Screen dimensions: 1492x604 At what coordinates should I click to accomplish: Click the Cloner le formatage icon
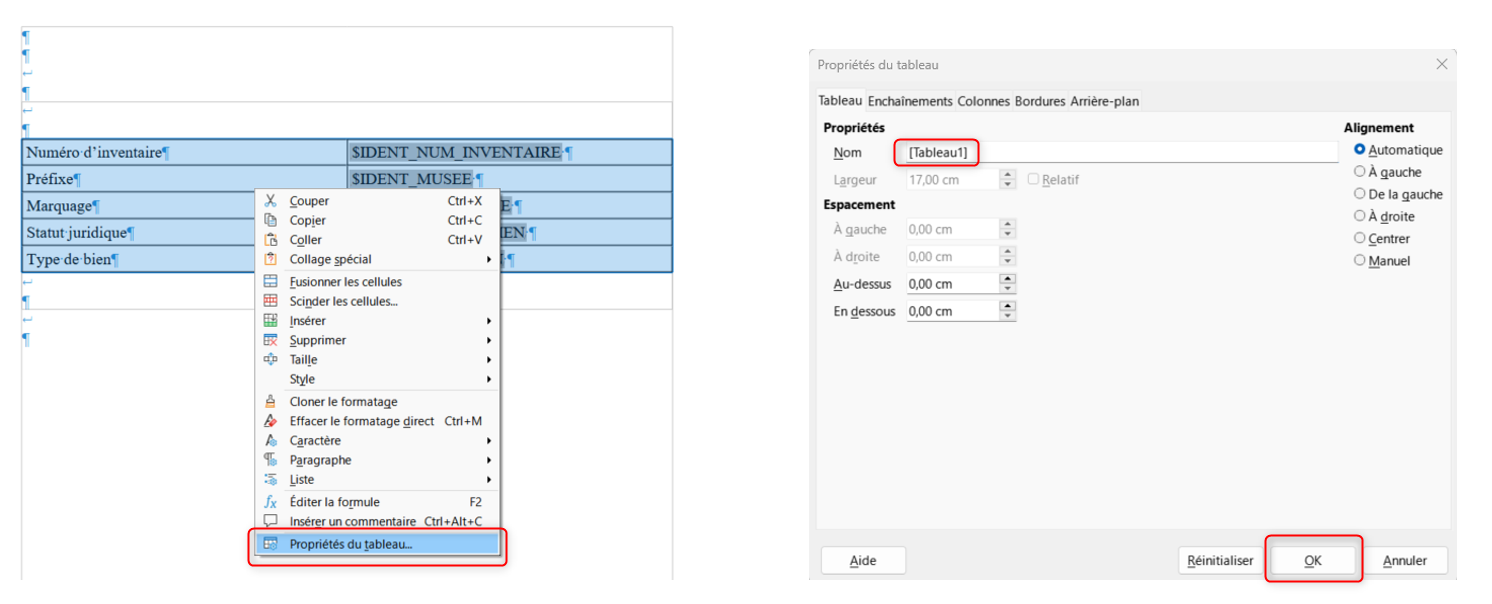coord(270,402)
